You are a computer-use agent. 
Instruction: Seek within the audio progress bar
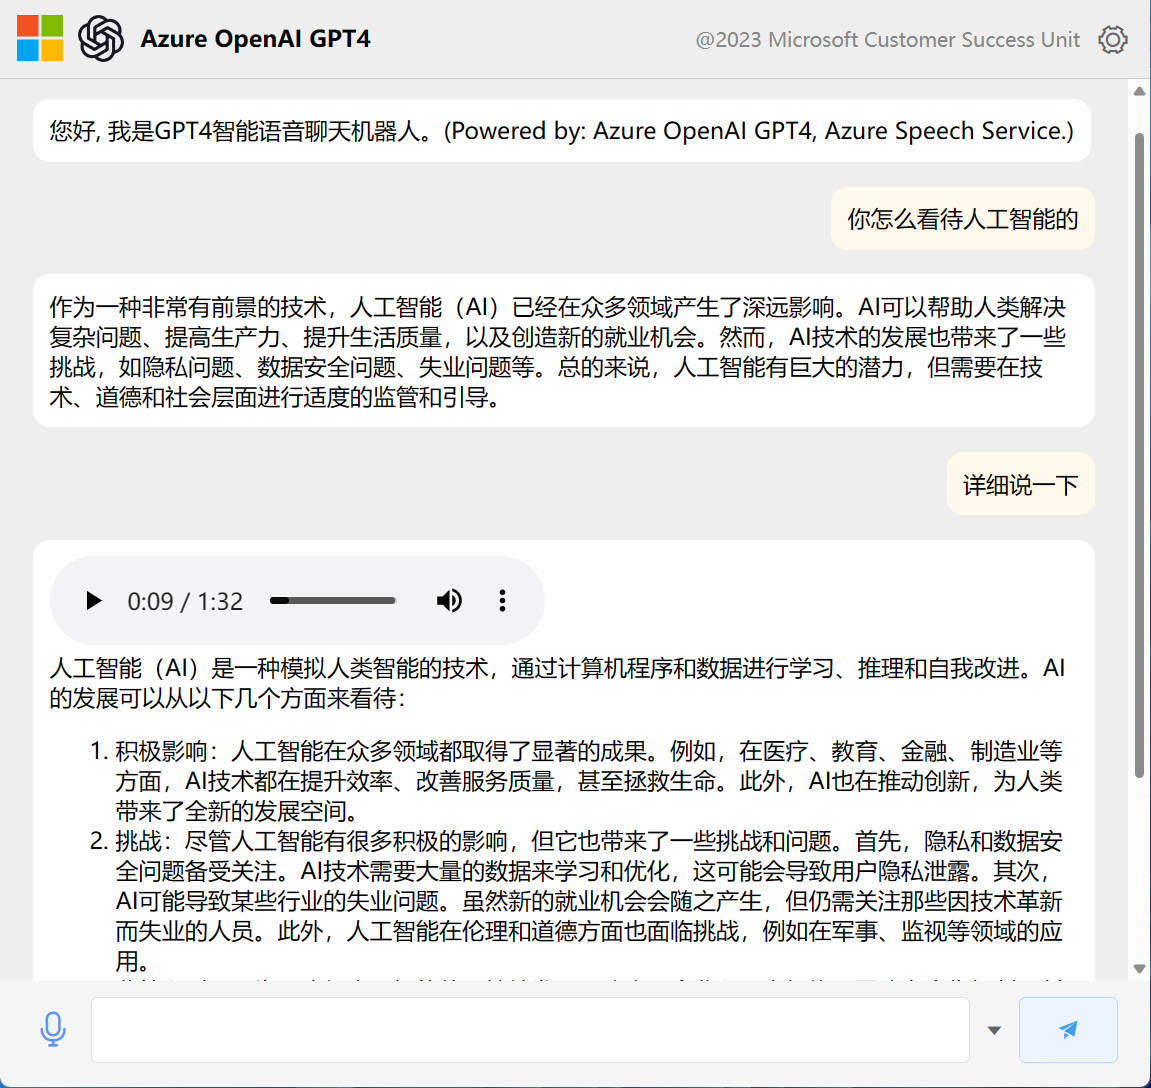(333, 601)
